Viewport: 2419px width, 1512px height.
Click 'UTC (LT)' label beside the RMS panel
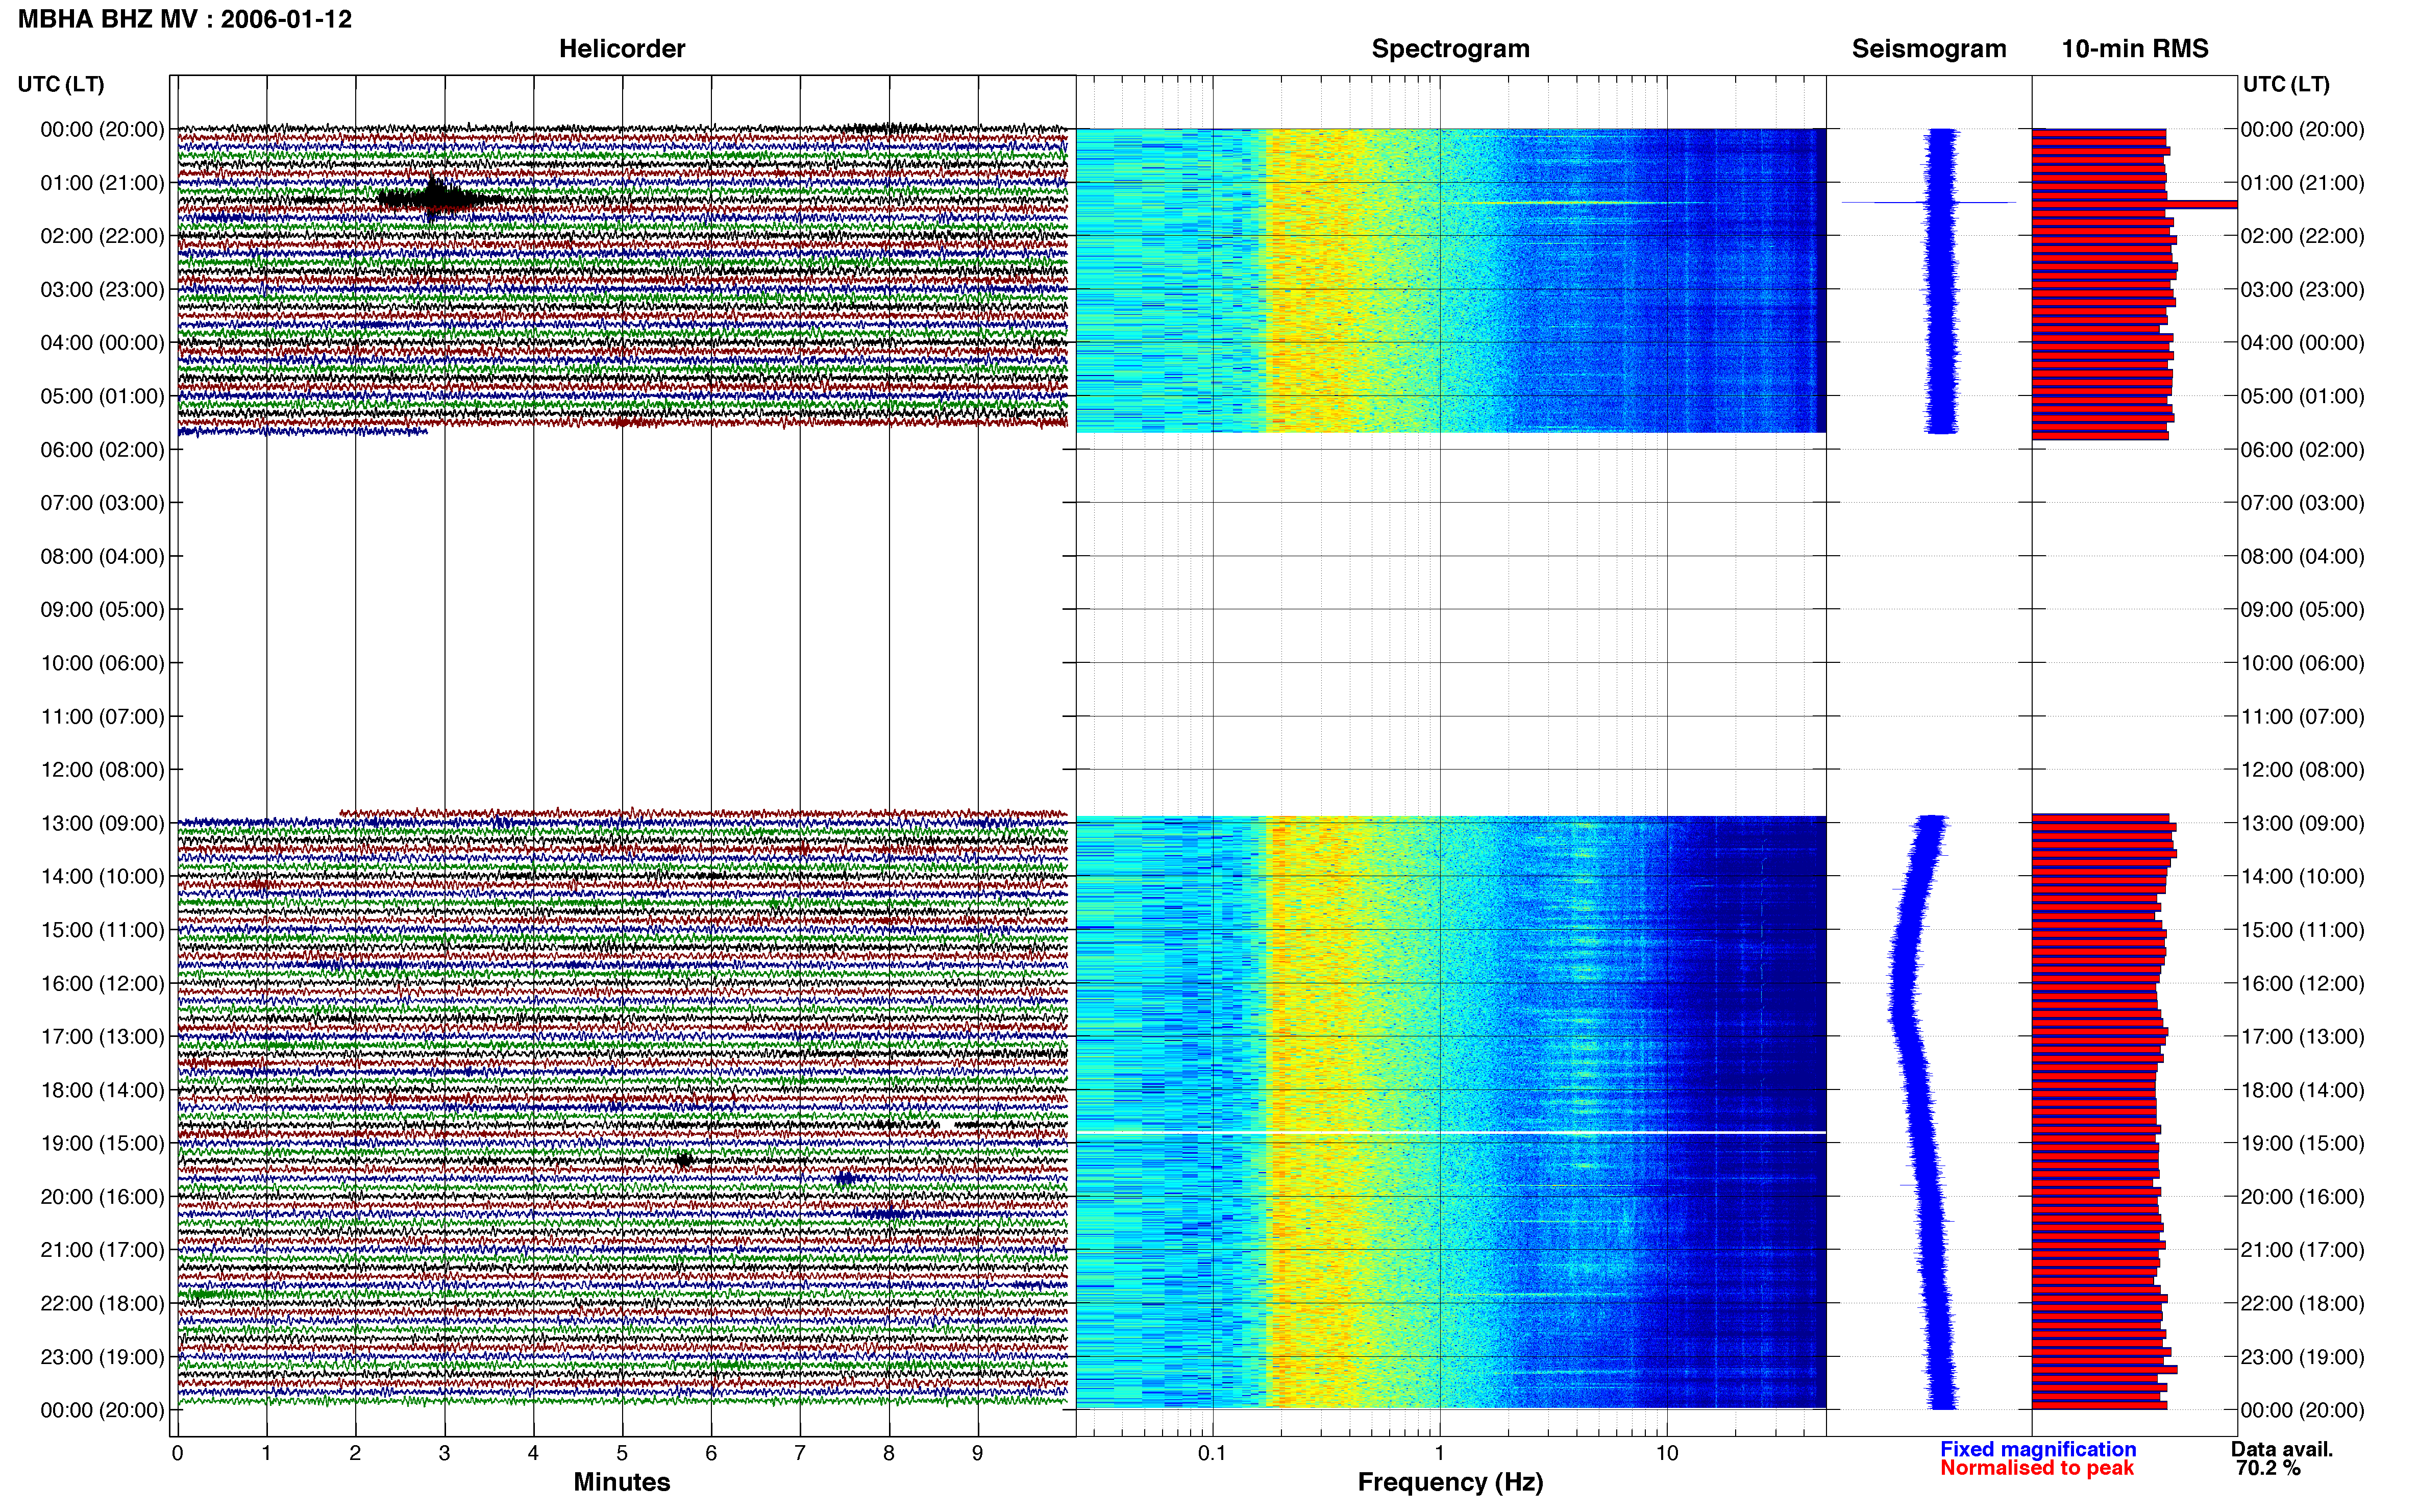pyautogui.click(x=2286, y=84)
